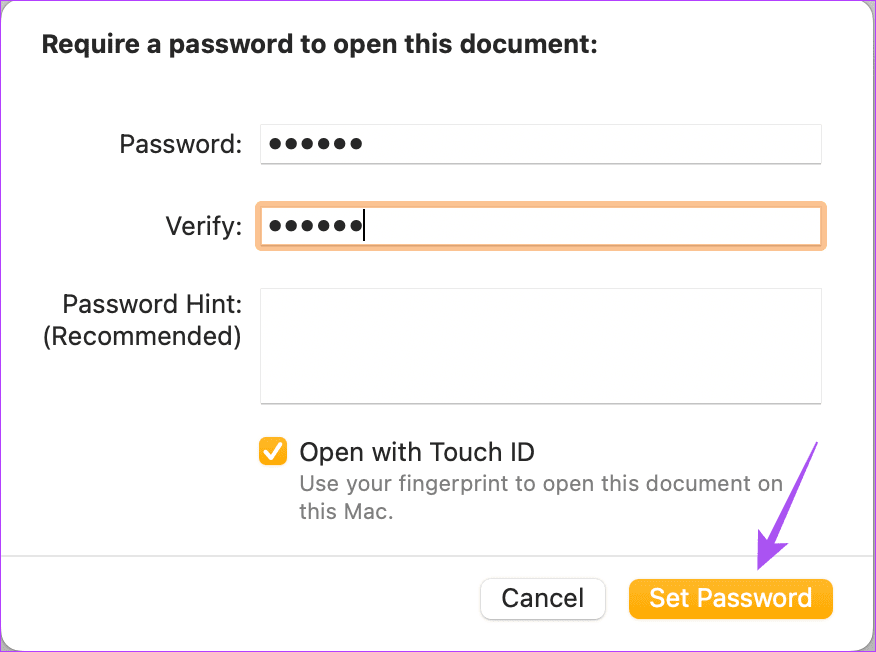
Task: Focus the Verify password field
Action: click(x=540, y=226)
